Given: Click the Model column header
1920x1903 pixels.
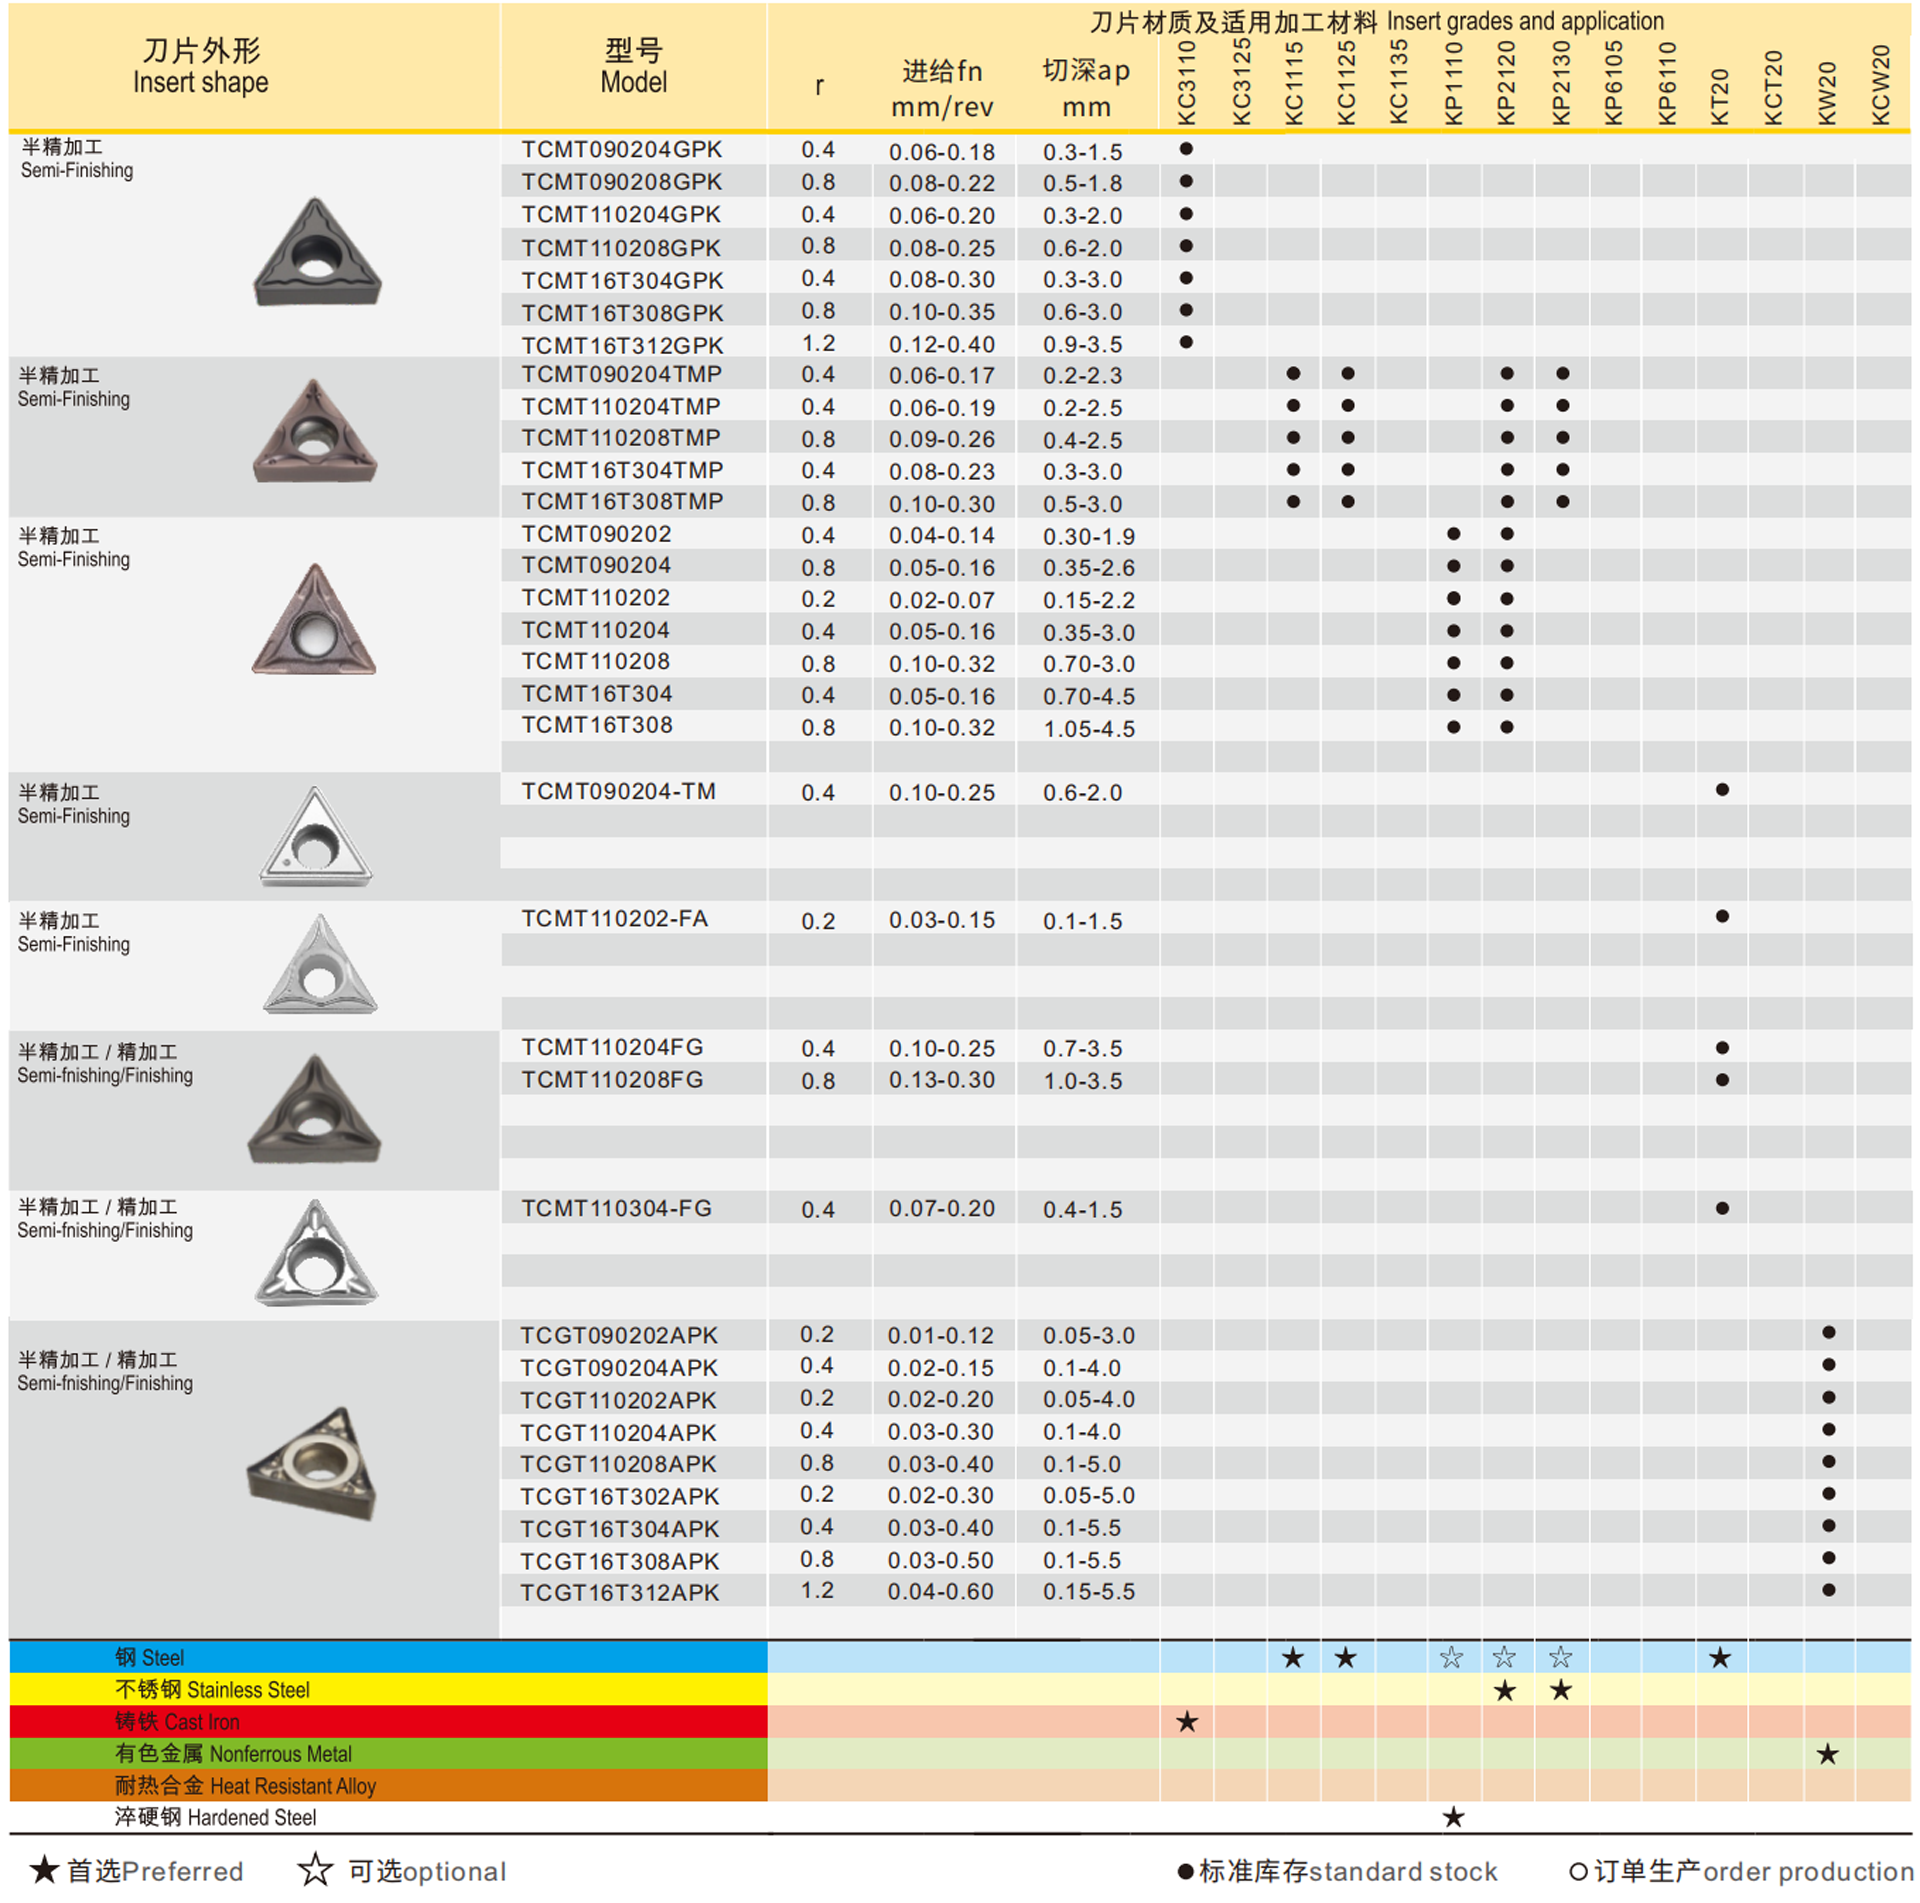Looking at the screenshot, I should click(633, 66).
